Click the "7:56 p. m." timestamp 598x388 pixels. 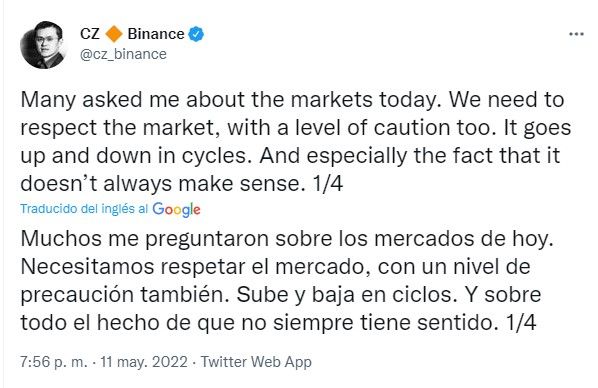(x=54, y=362)
